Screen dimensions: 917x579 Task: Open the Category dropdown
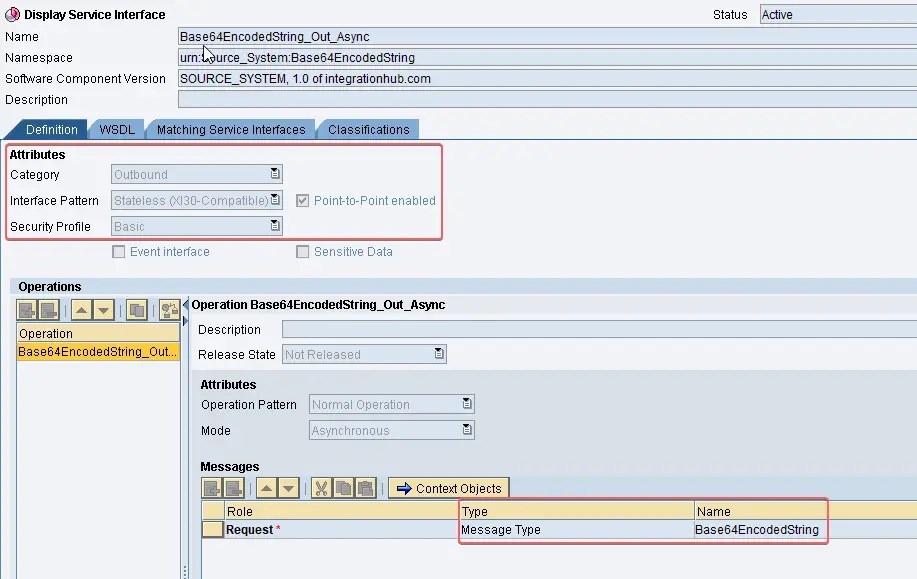(277, 174)
